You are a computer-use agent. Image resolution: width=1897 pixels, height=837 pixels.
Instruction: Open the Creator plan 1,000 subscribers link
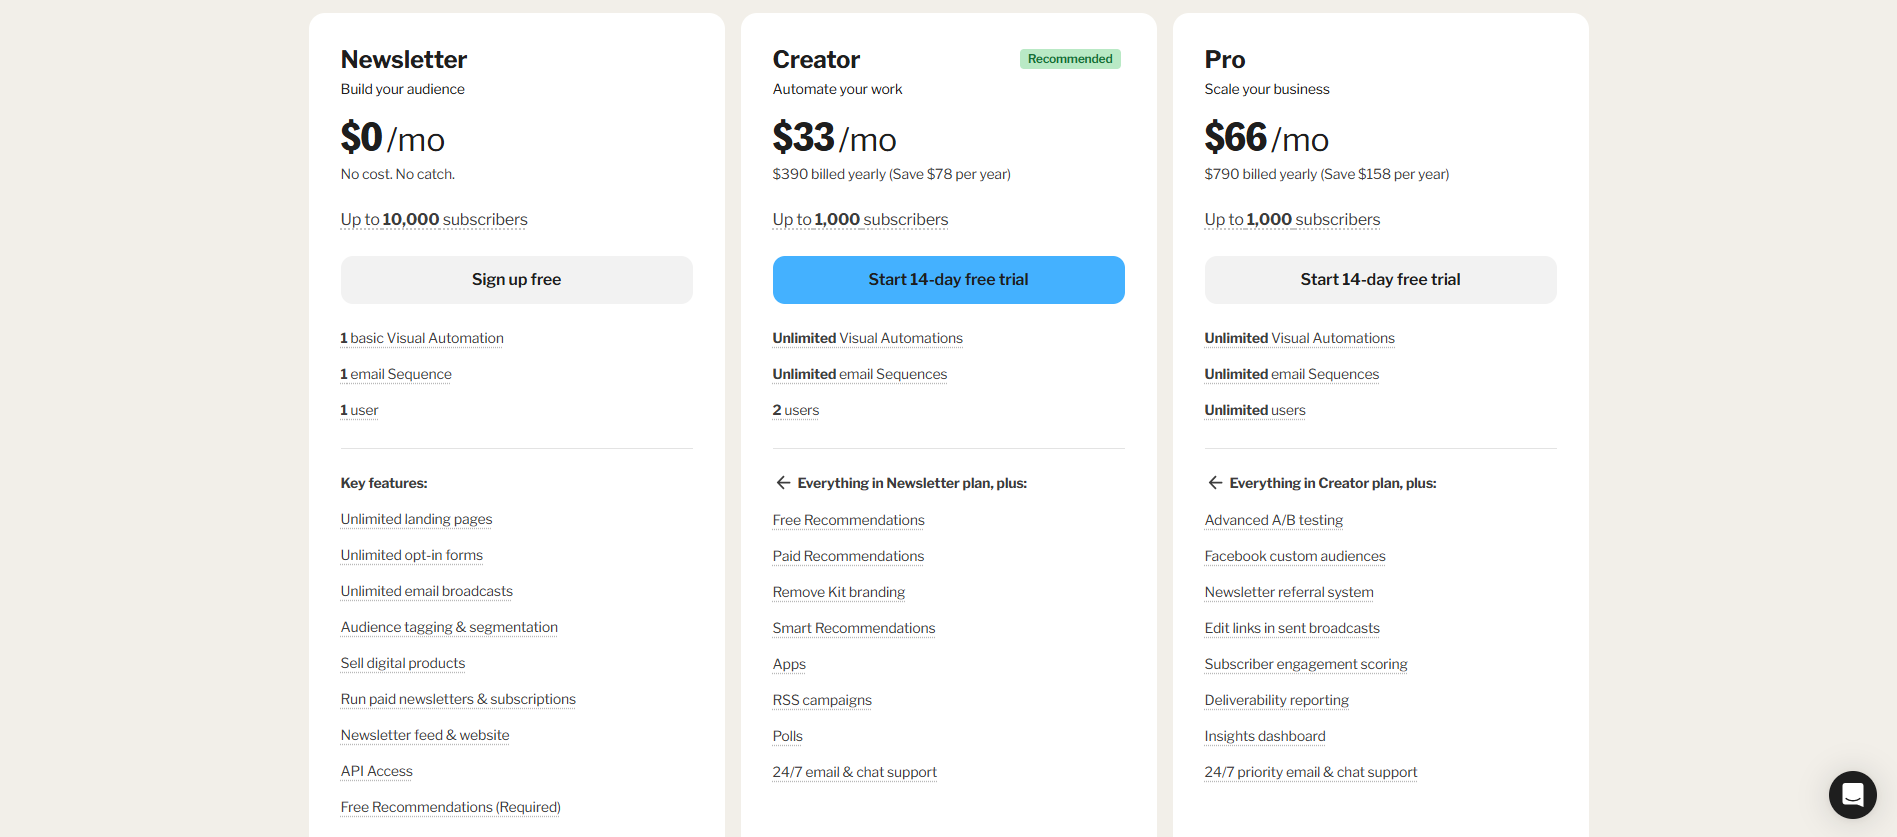point(860,219)
